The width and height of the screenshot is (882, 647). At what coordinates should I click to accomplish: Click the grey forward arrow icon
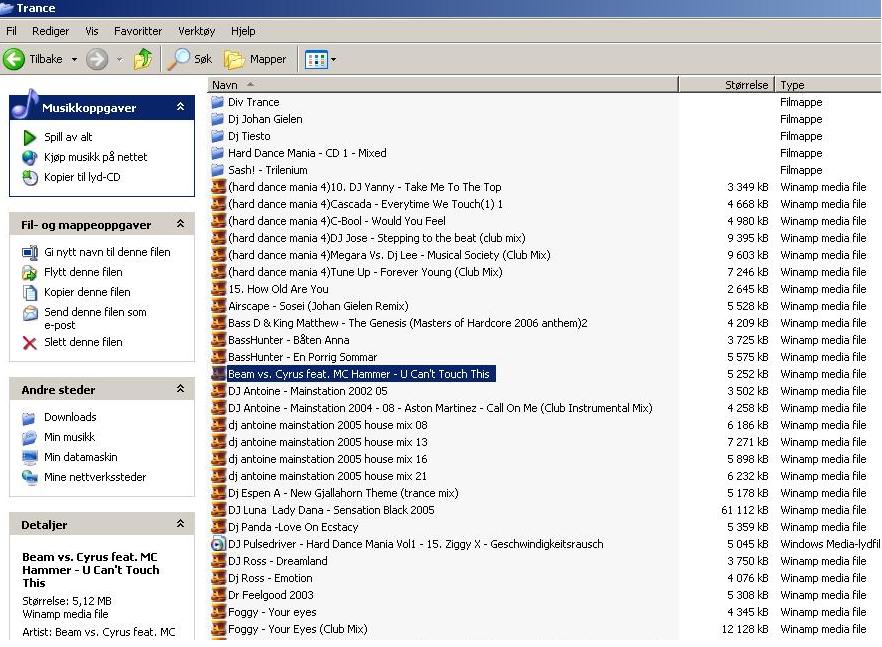coord(97,59)
